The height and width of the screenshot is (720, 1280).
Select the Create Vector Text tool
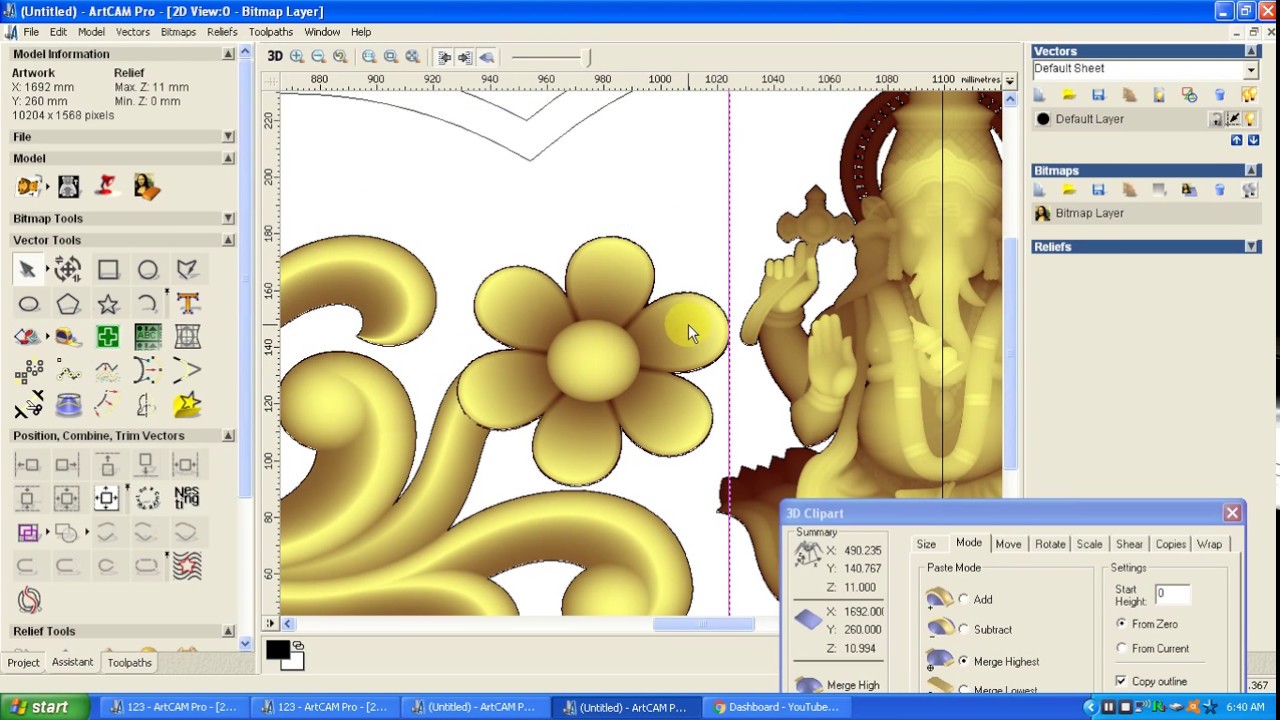(x=187, y=303)
